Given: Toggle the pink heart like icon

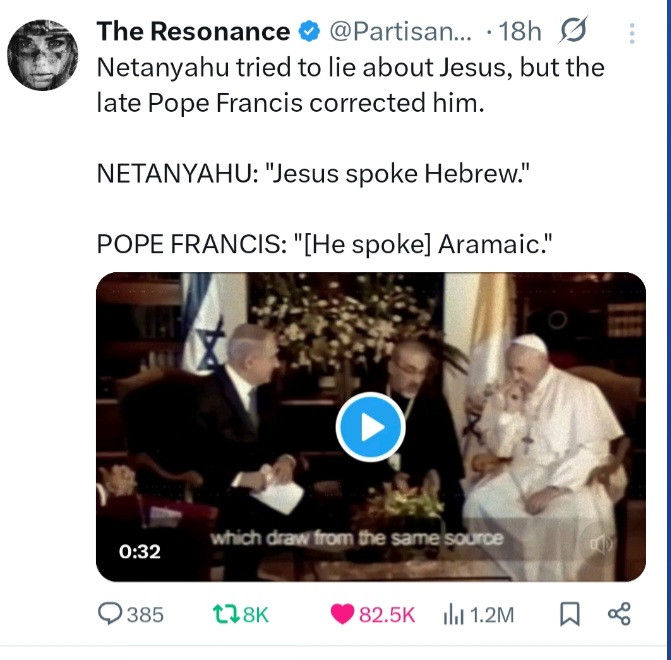Looking at the screenshot, I should point(342,614).
